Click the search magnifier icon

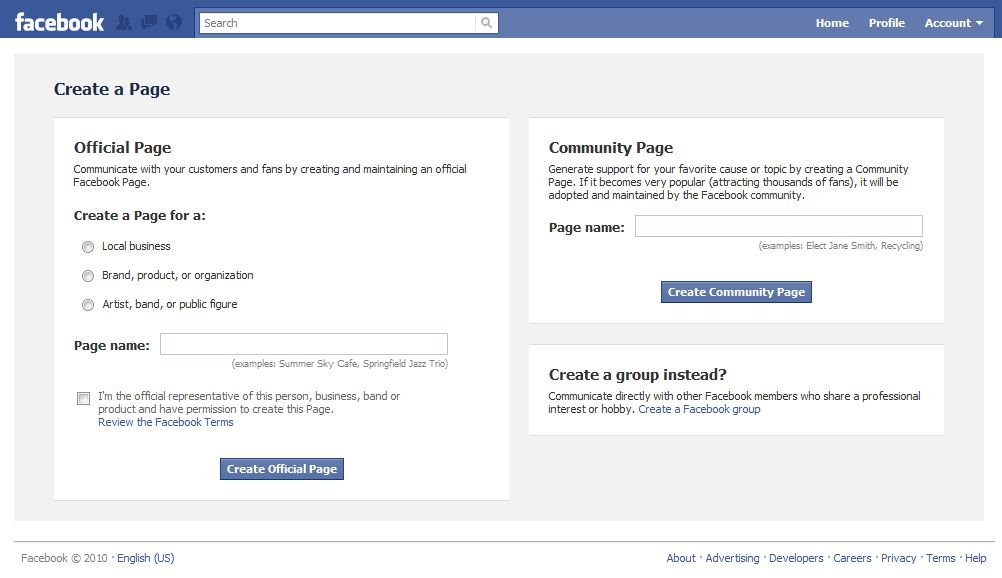point(485,21)
